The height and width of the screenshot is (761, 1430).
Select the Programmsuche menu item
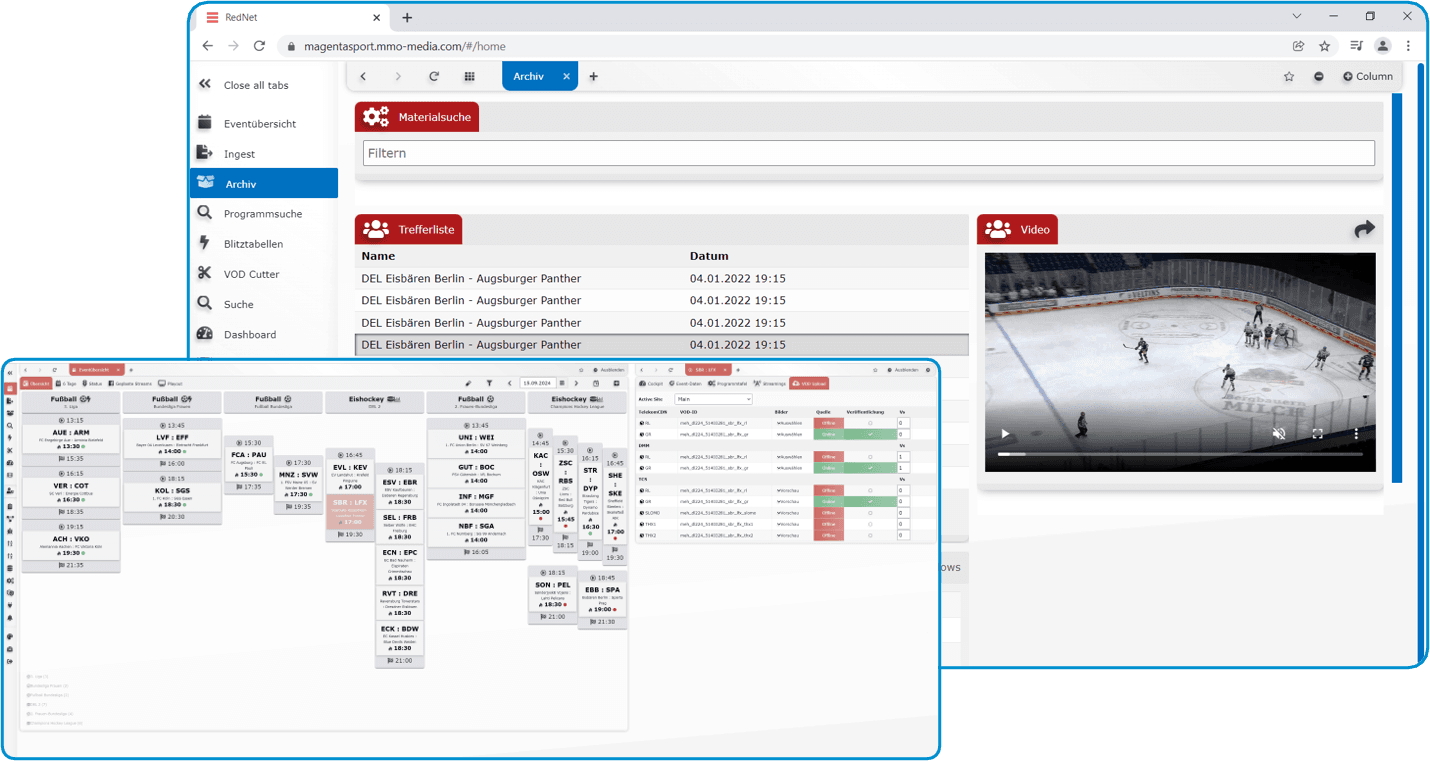tap(262, 214)
